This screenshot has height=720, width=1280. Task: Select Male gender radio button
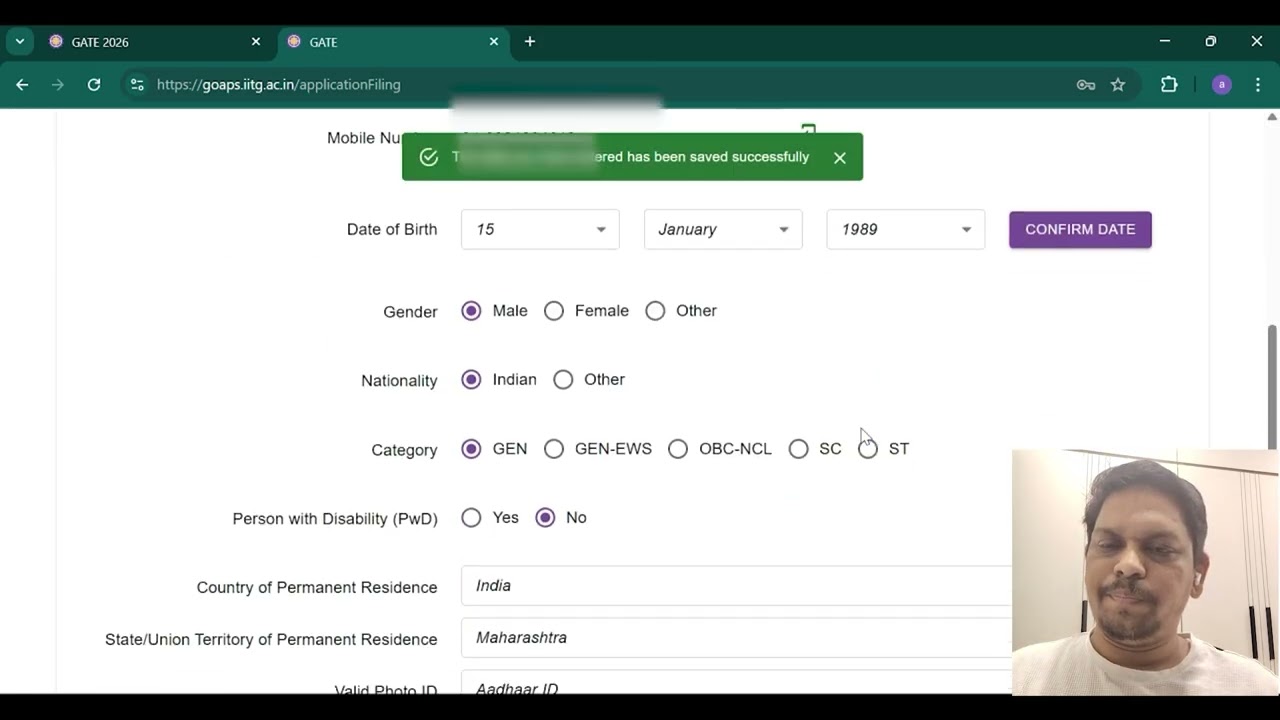click(x=471, y=311)
